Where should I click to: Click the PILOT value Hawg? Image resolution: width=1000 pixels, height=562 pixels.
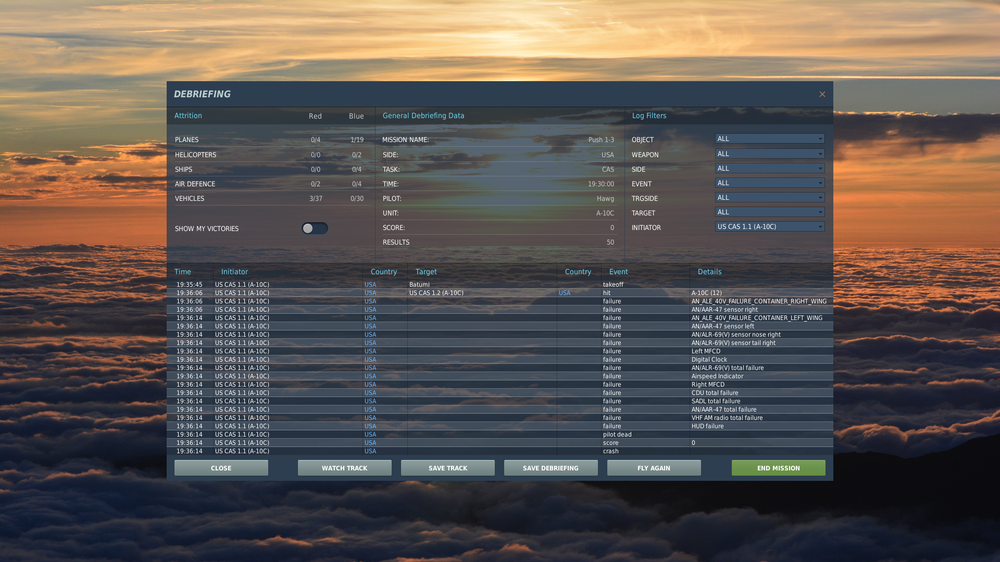pyautogui.click(x=605, y=198)
